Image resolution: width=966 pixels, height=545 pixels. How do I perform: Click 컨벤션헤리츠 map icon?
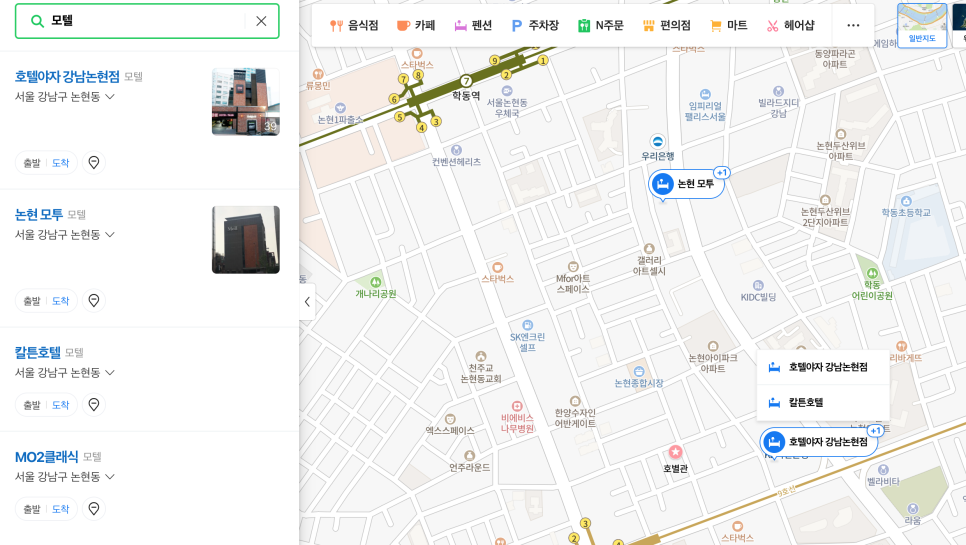457,150
